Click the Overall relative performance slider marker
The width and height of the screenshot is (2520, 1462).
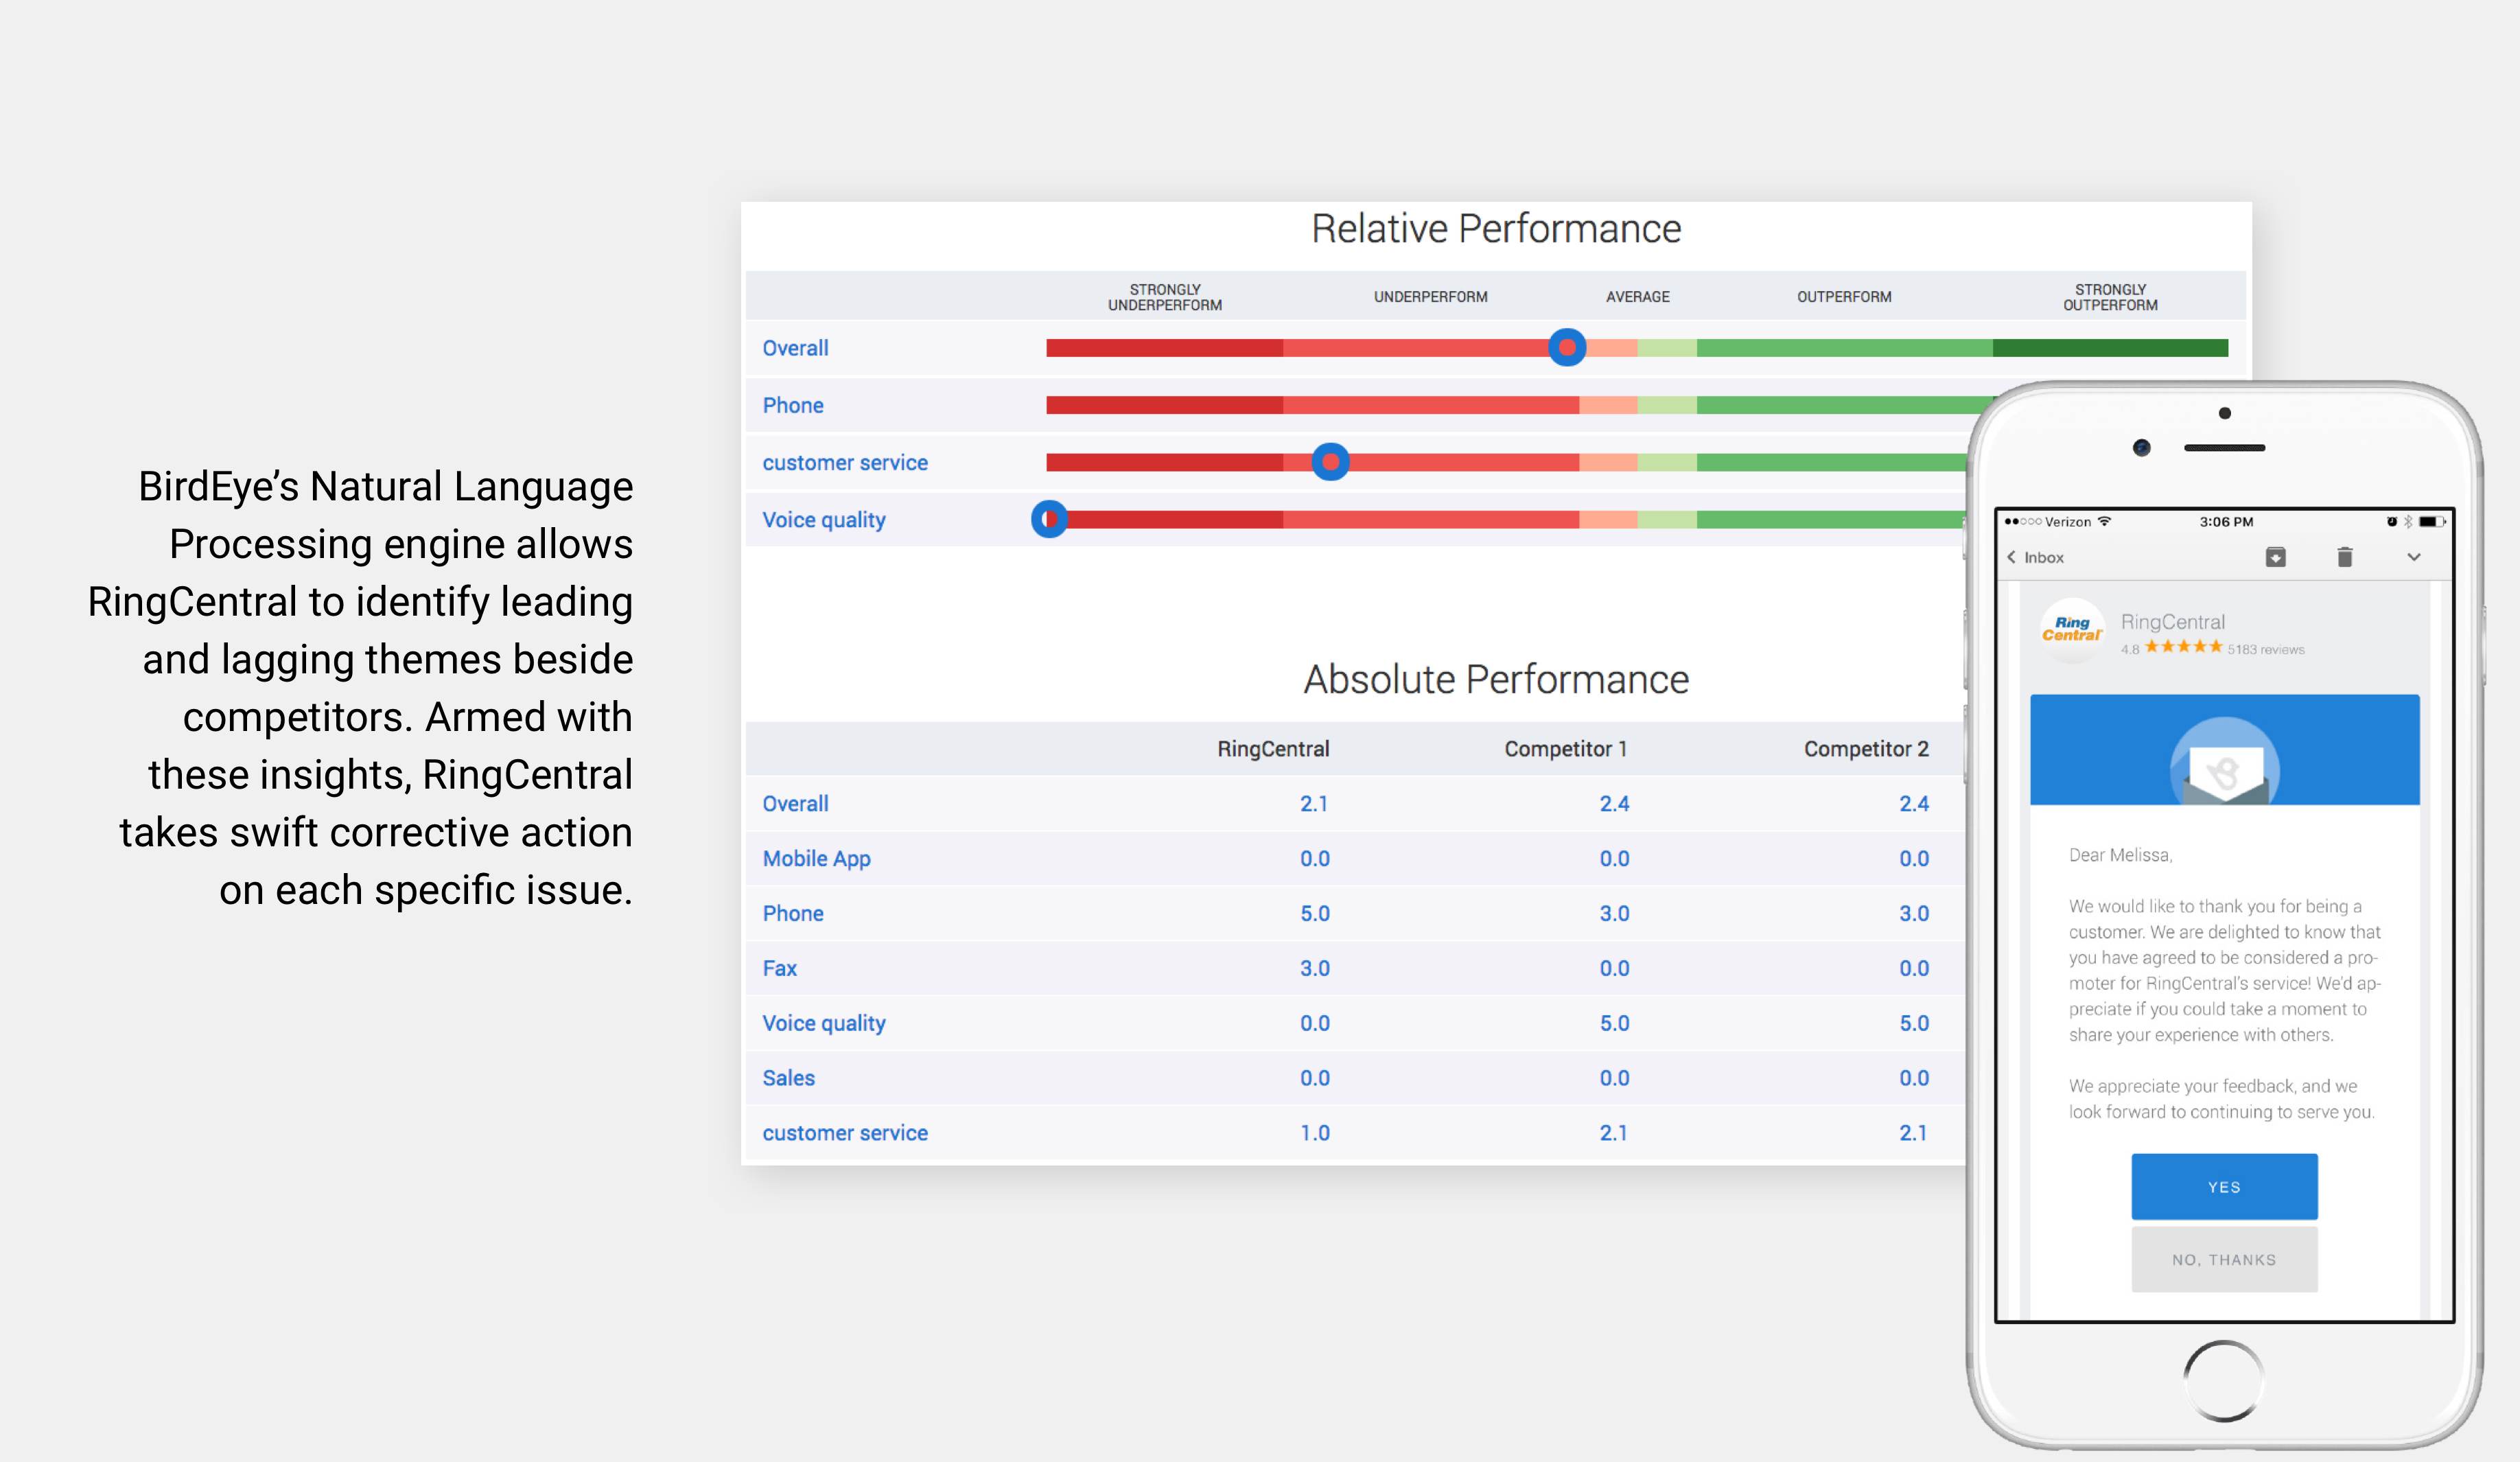click(1566, 348)
